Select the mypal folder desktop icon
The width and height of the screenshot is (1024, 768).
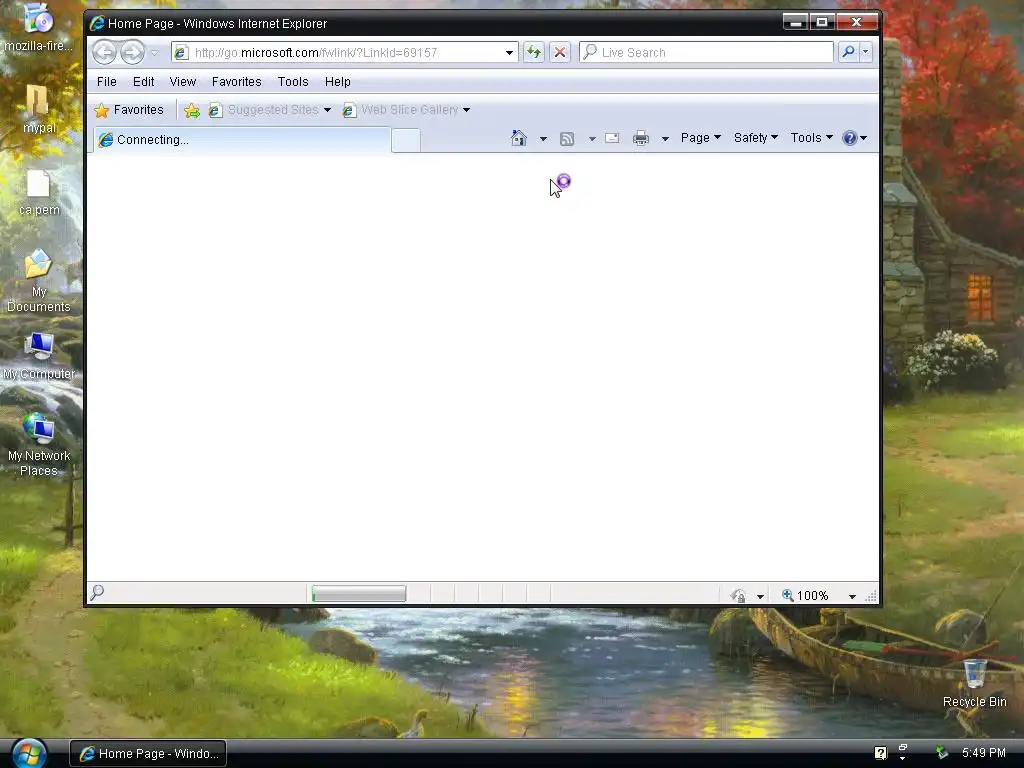(x=39, y=109)
